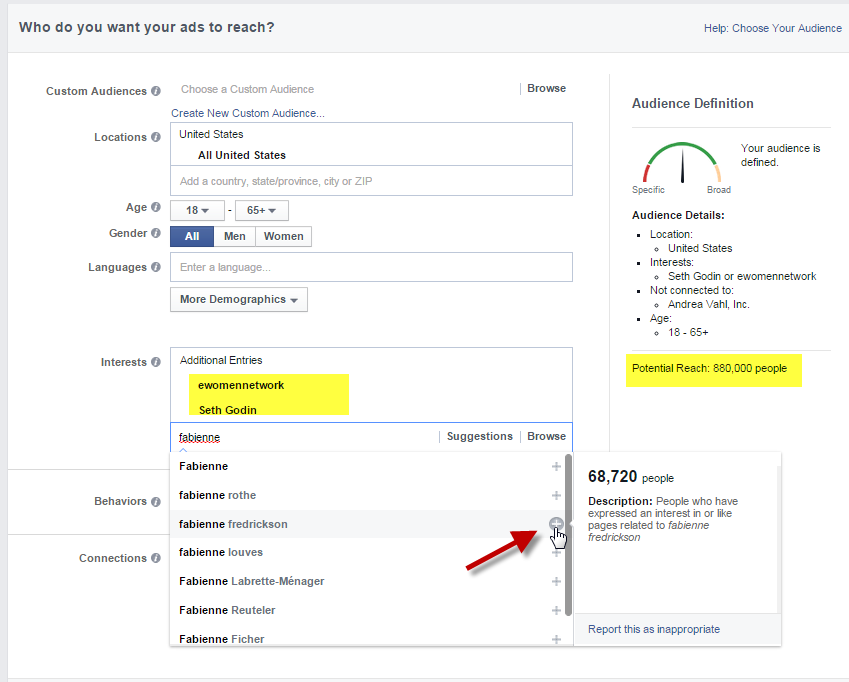Image resolution: width=849 pixels, height=682 pixels.
Task: Click the Custom Audiences info icon
Action: coord(156,91)
